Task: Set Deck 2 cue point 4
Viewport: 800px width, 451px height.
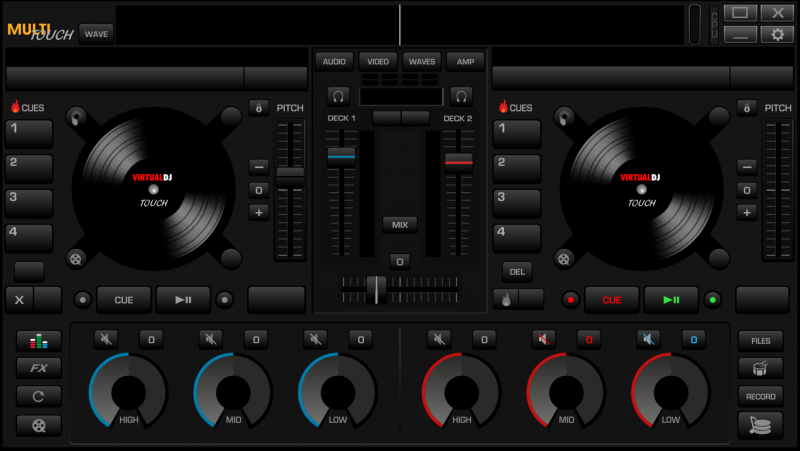Action: [517, 238]
